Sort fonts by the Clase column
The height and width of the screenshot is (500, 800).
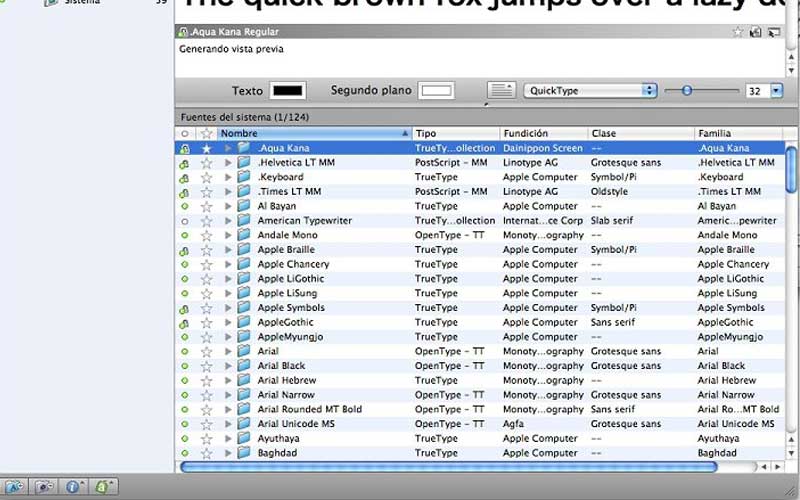tap(641, 133)
